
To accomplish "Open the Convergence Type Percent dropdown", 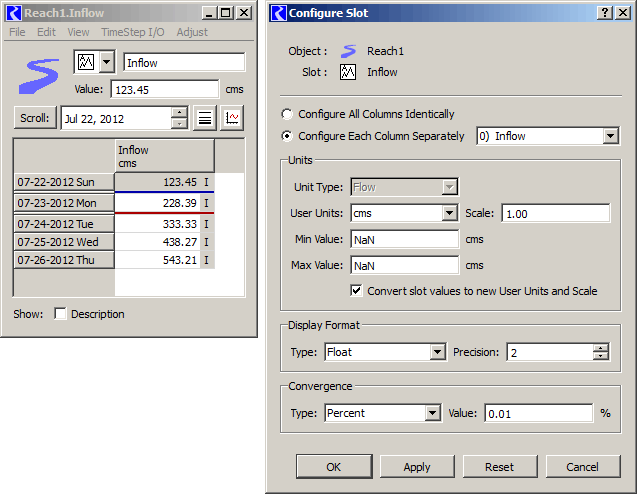I will click(x=383, y=413).
